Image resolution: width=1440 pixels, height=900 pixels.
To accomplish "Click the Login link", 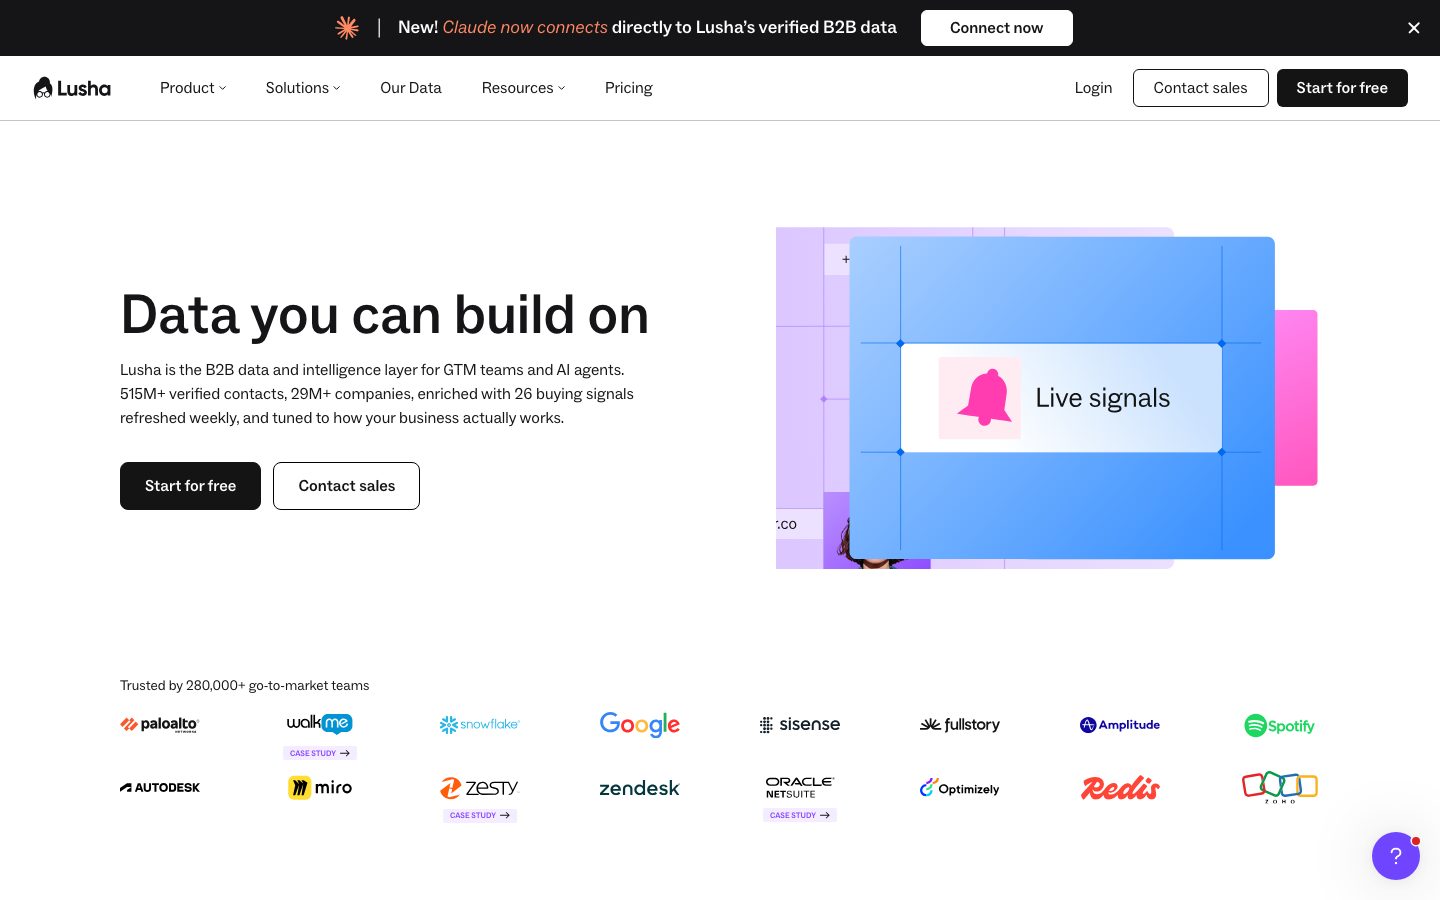I will click(1093, 88).
